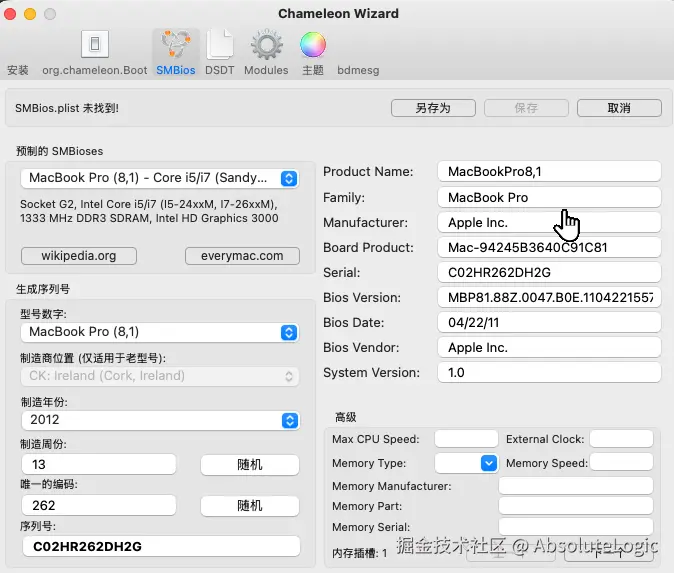
Task: Open the everymac.com link button
Action: [x=242, y=256]
